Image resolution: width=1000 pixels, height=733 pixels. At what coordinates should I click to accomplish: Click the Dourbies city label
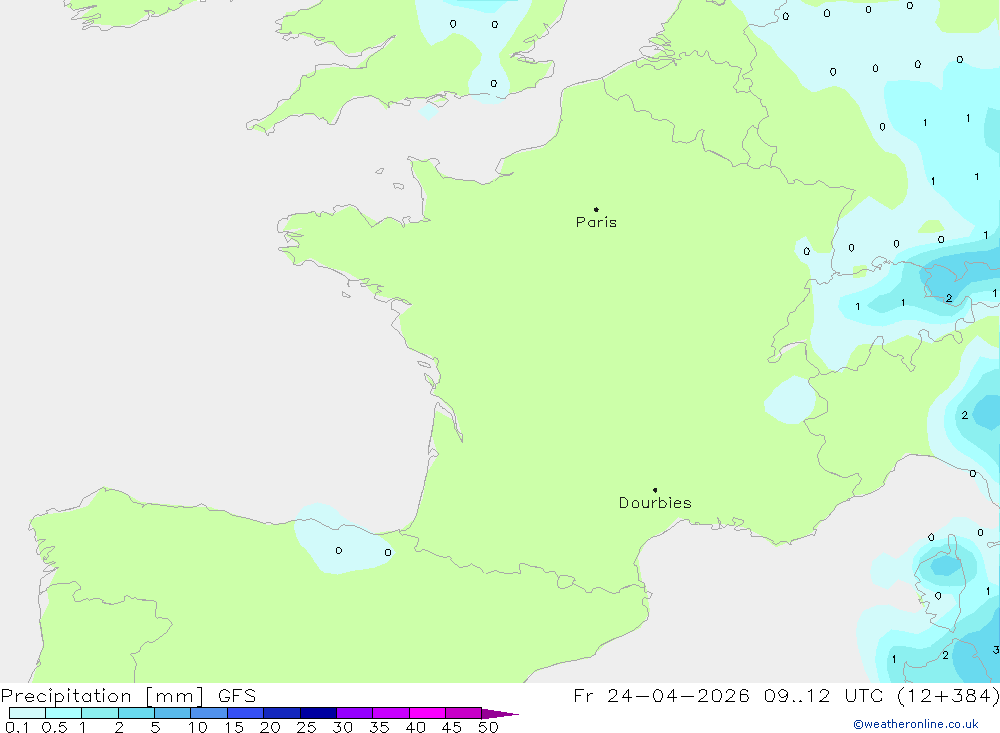[655, 503]
